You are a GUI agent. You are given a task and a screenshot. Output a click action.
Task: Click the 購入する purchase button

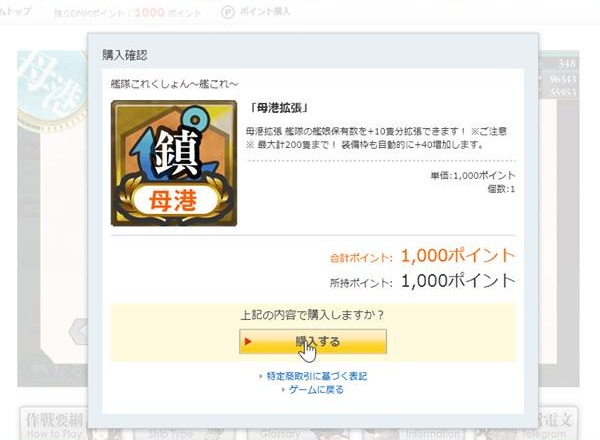click(x=313, y=341)
